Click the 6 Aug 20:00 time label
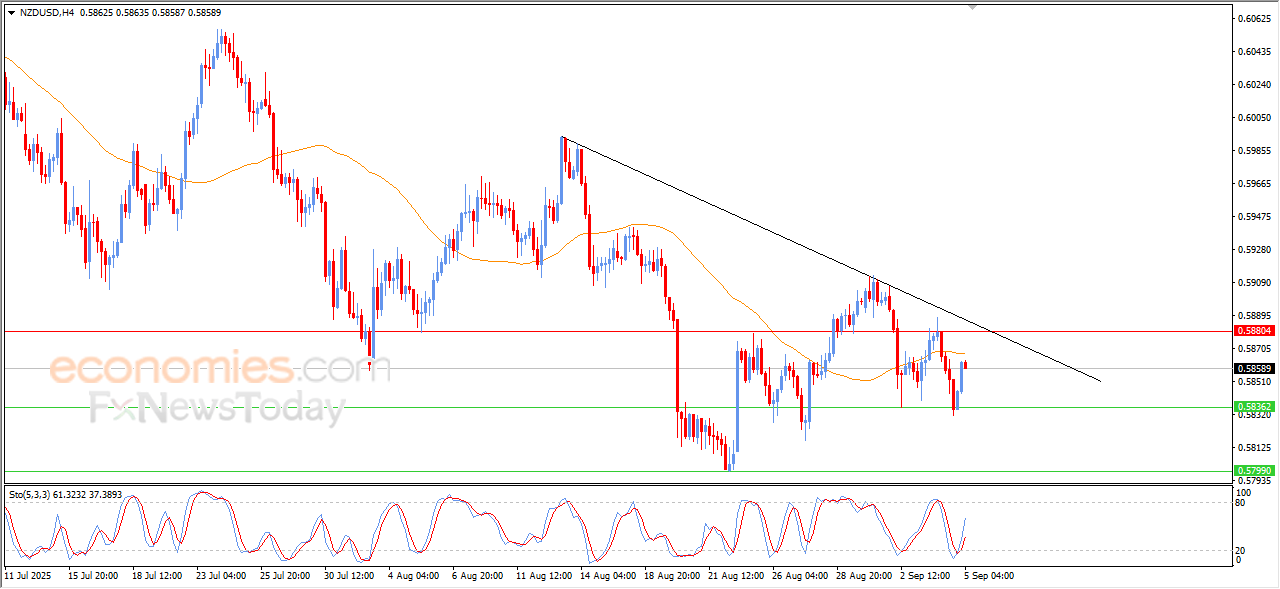This screenshot has height=589, width=1280. pyautogui.click(x=477, y=576)
